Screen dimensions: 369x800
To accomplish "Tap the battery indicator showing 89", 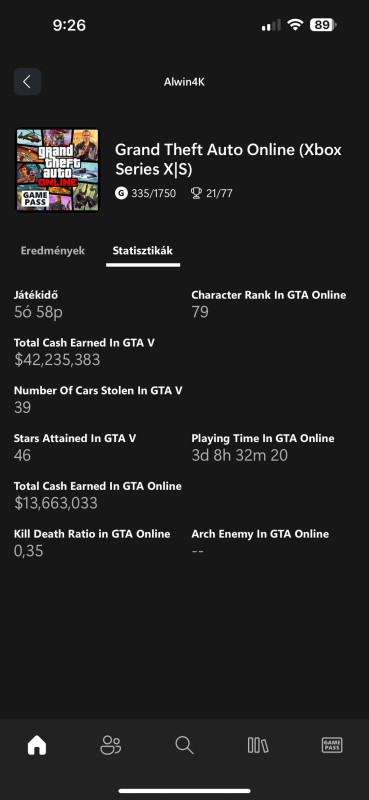I will pos(323,25).
